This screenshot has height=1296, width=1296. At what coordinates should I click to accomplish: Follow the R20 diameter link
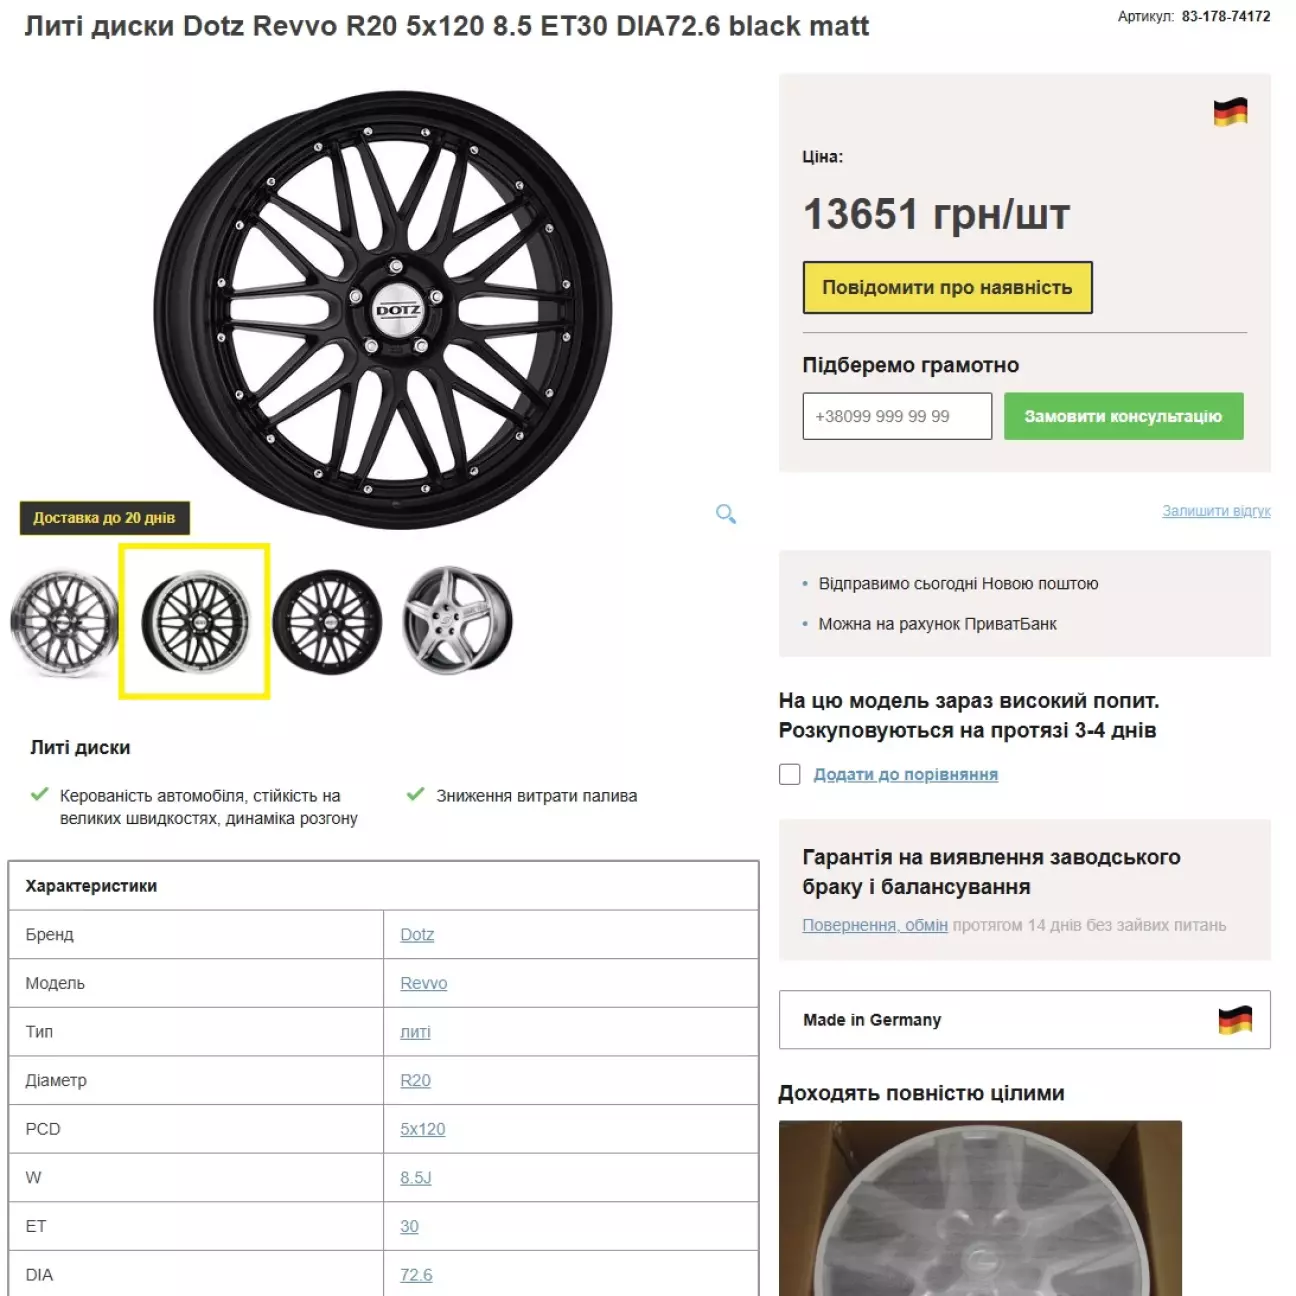416,1081
